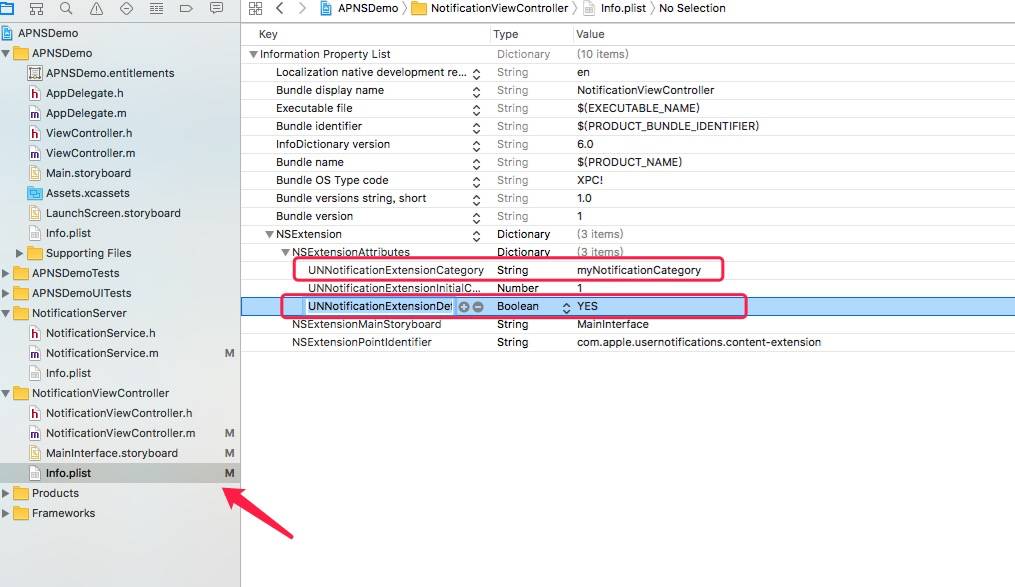Collapse the APNSDemo group folder
Screen dimensions: 1015x587
[x=6, y=53]
